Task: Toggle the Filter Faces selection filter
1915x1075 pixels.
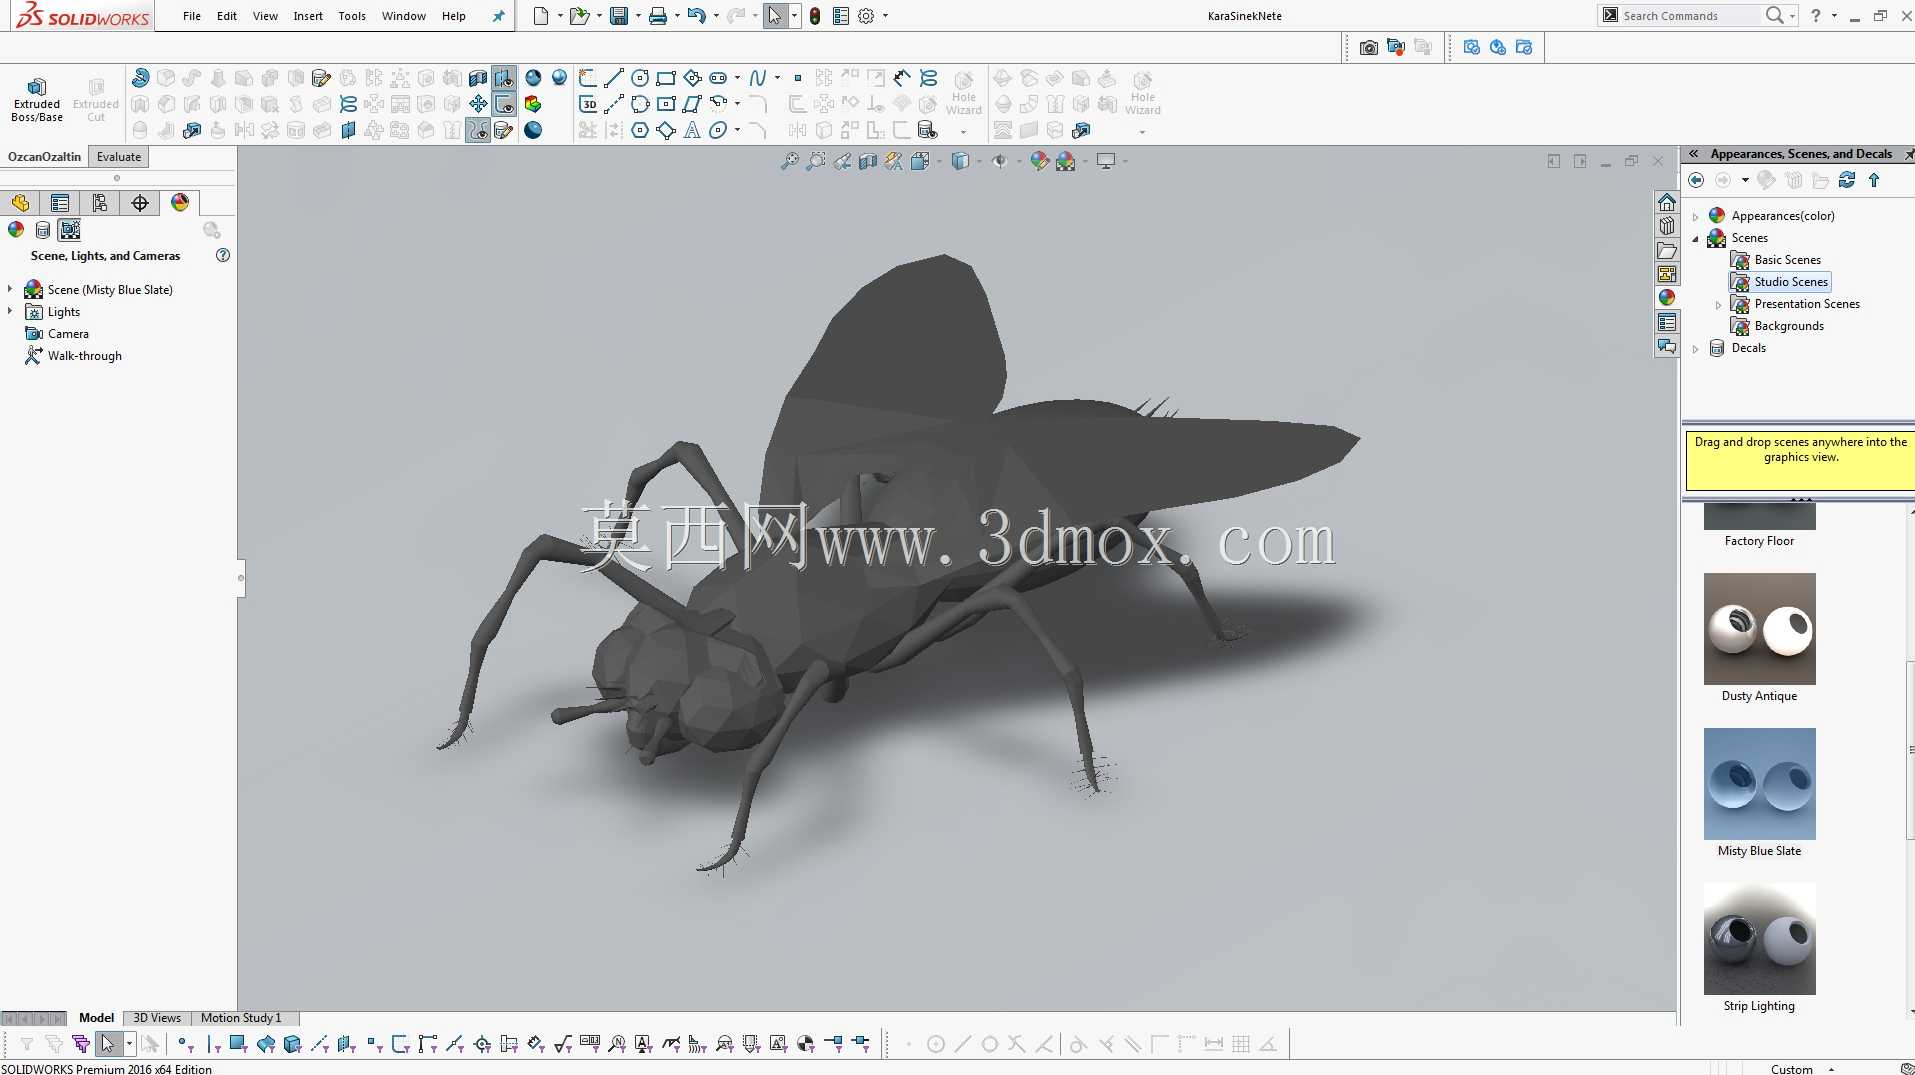Action: coord(238,1044)
